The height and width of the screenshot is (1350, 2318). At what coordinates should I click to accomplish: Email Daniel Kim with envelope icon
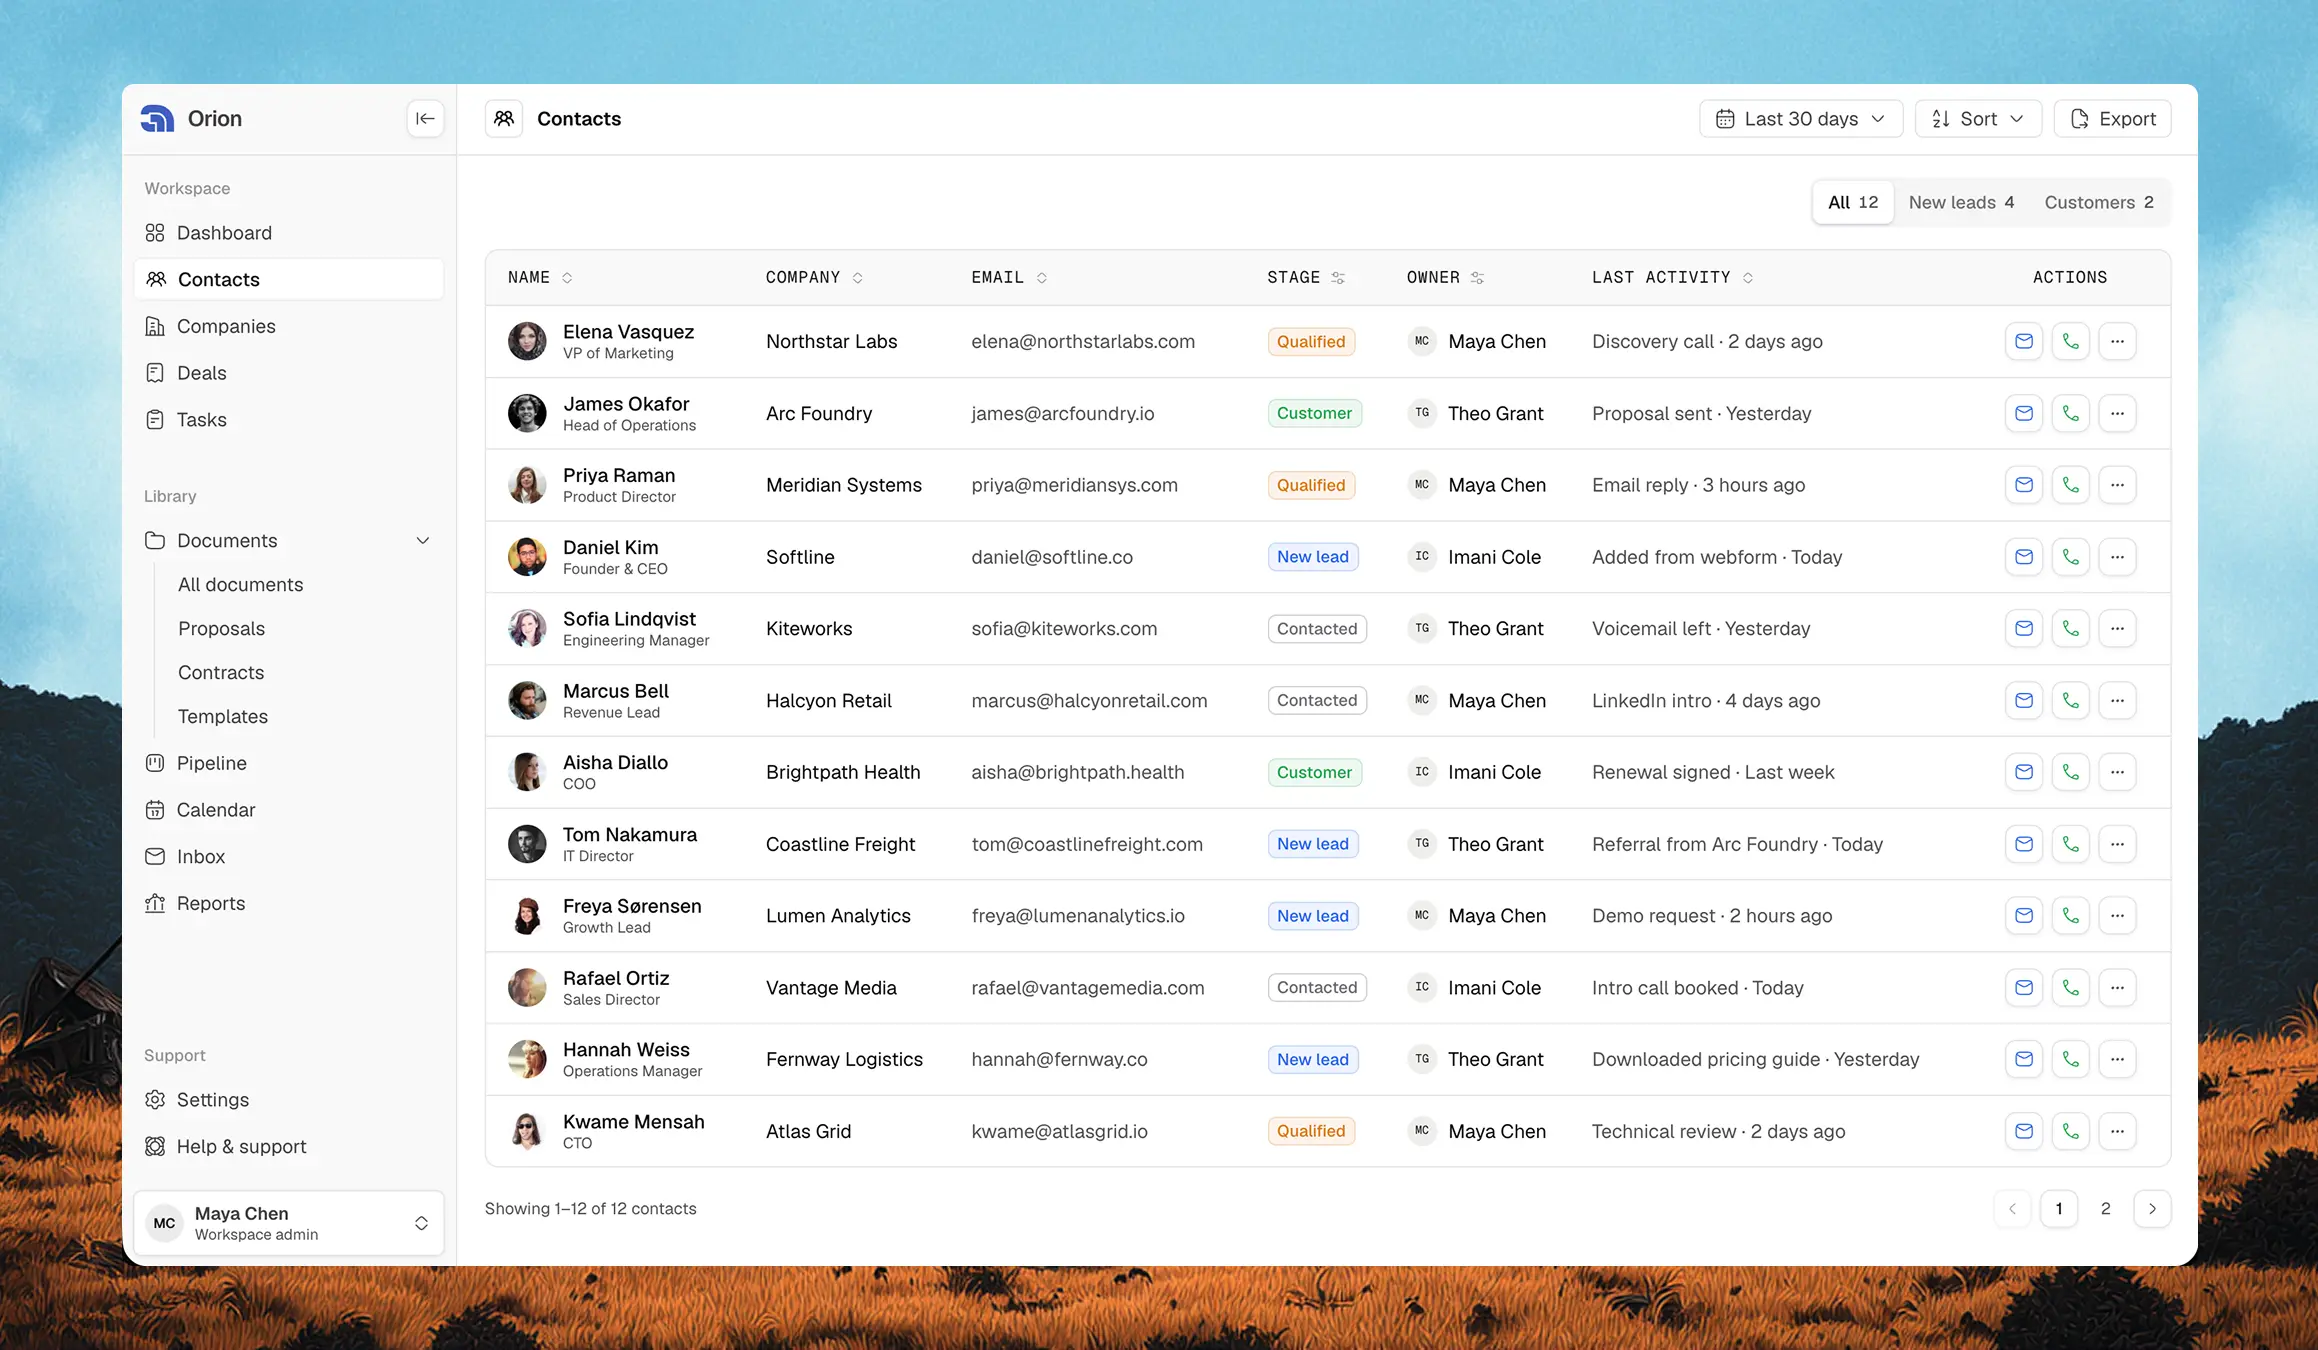(x=2024, y=557)
